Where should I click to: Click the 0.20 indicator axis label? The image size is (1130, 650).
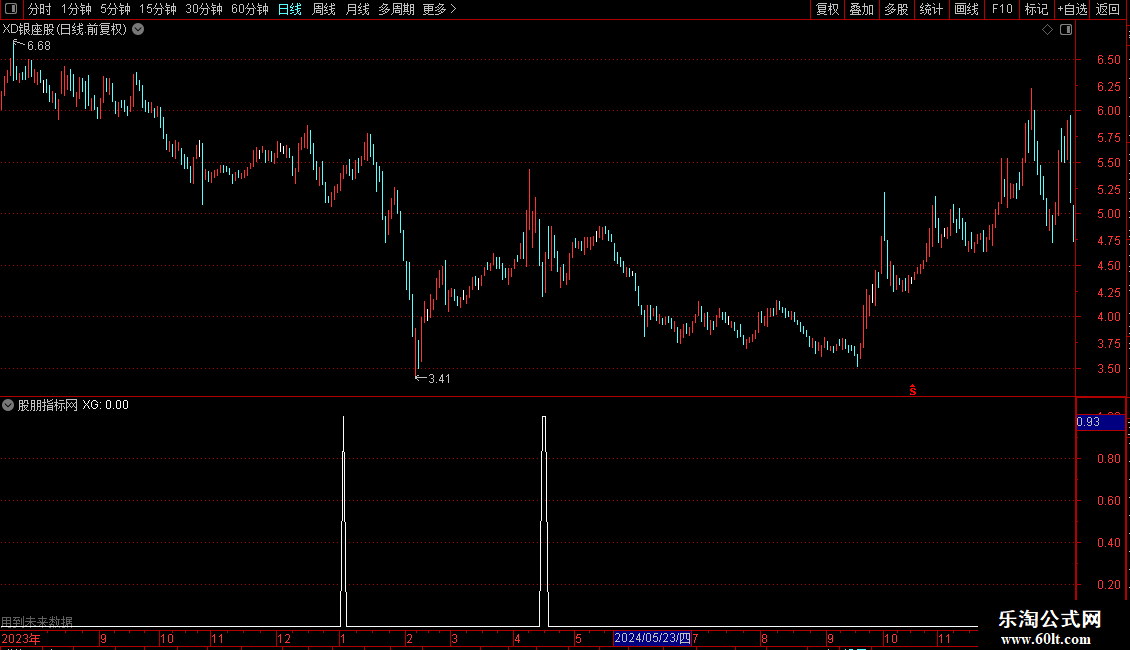point(1108,585)
